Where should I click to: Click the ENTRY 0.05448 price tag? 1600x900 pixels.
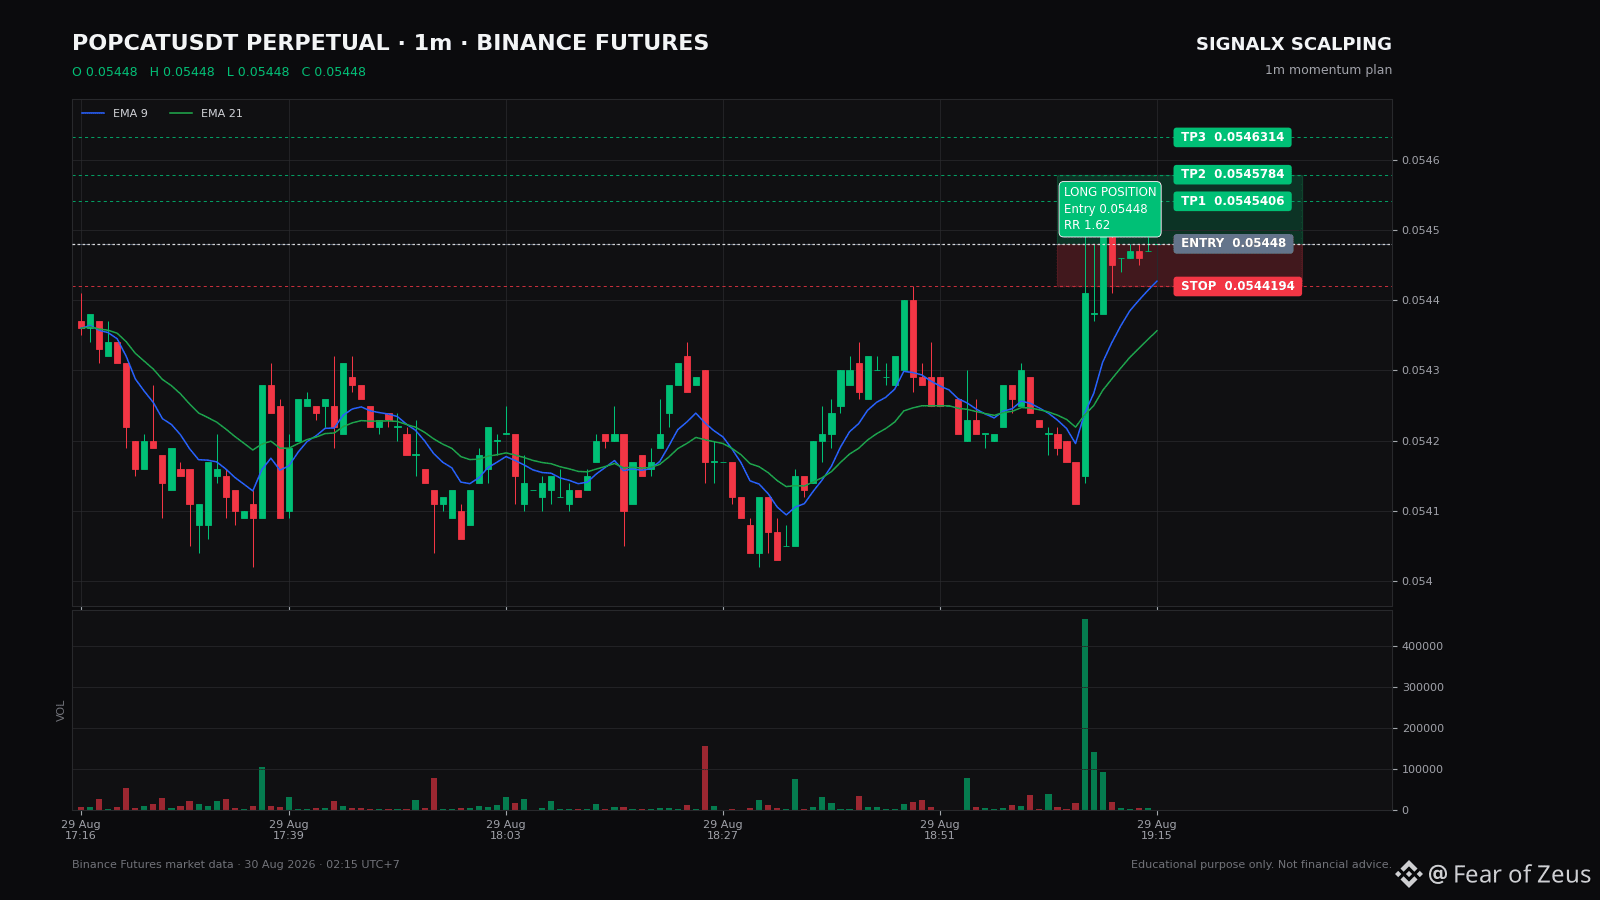1233,243
